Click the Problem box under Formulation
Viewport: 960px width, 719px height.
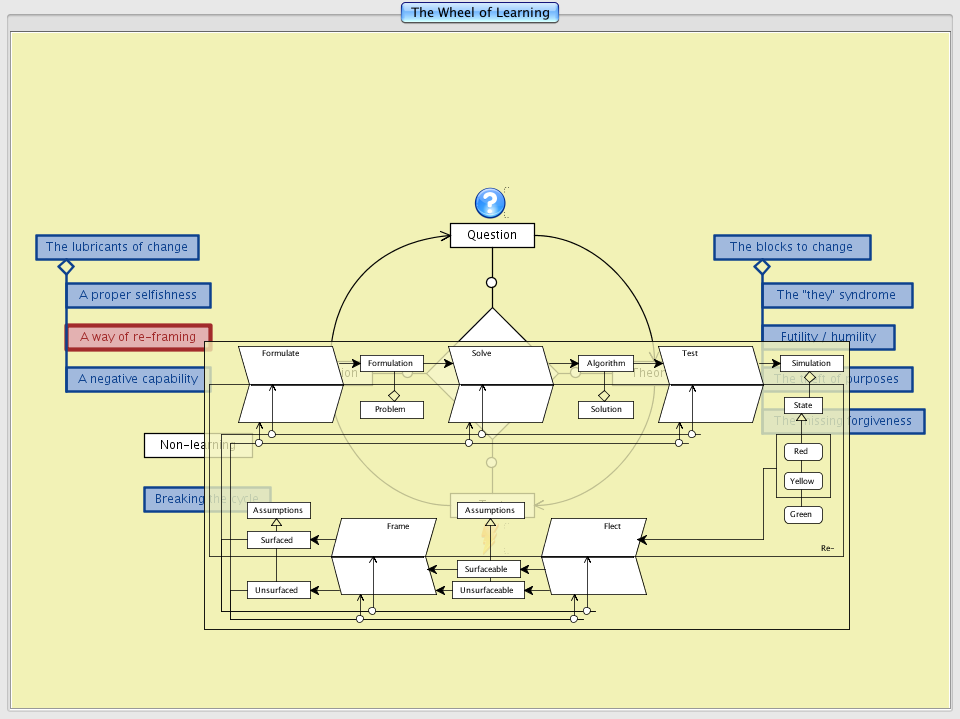[x=391, y=410]
